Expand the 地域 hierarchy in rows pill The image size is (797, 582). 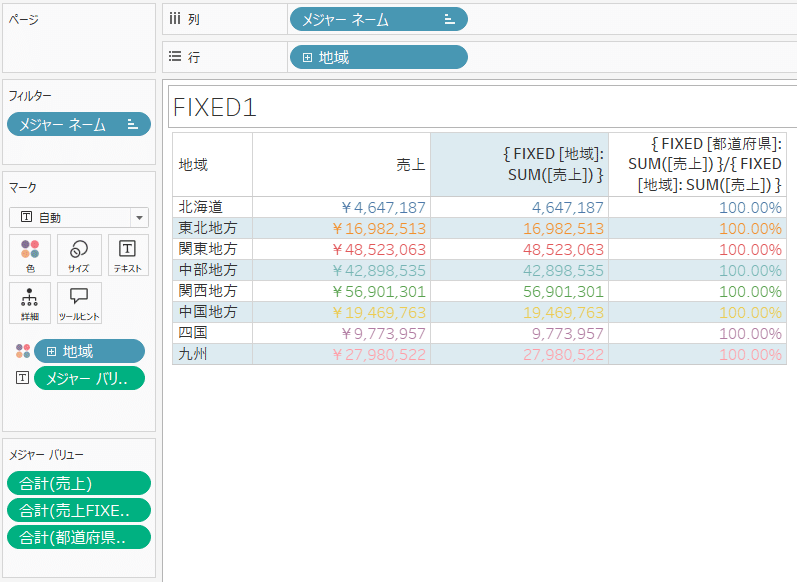[308, 57]
